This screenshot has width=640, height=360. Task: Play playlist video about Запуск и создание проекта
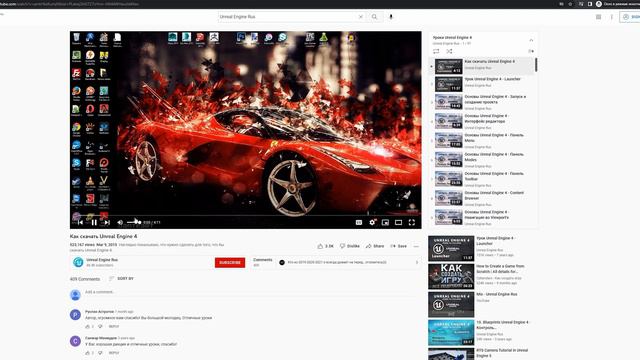pyautogui.click(x=482, y=102)
